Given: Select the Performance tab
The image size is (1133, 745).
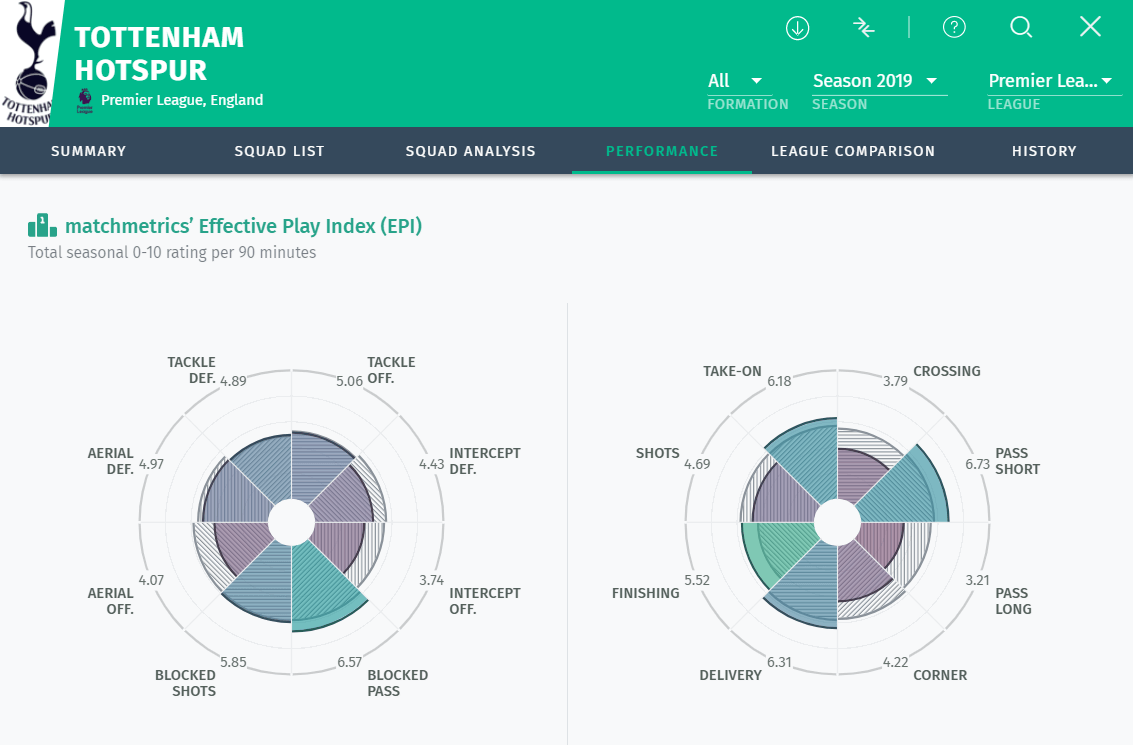Looking at the screenshot, I should (x=662, y=151).
